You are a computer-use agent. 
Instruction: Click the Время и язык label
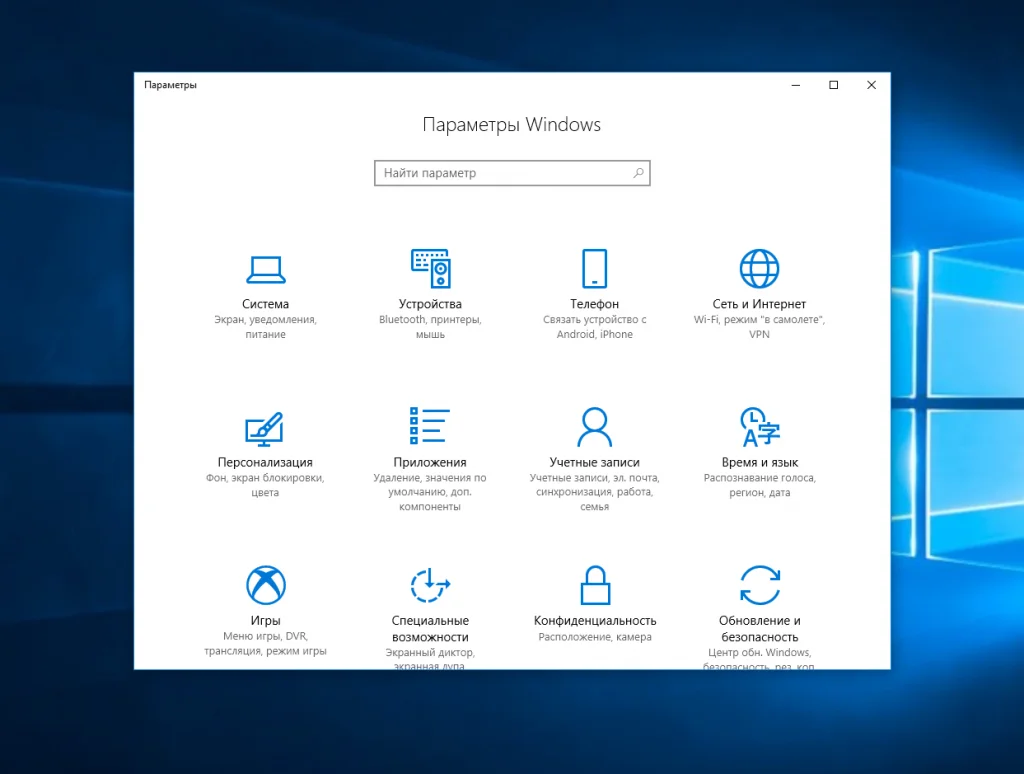tap(760, 462)
